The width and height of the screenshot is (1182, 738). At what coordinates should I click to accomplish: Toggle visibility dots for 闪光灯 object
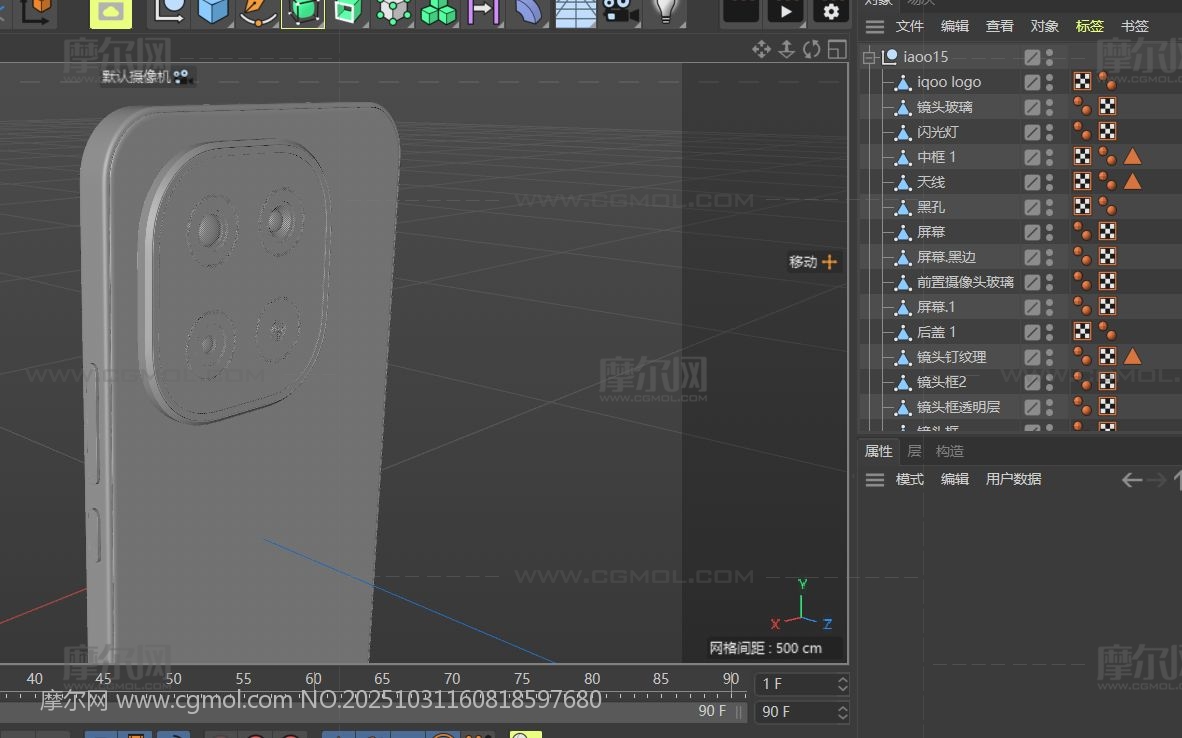[x=1049, y=132]
